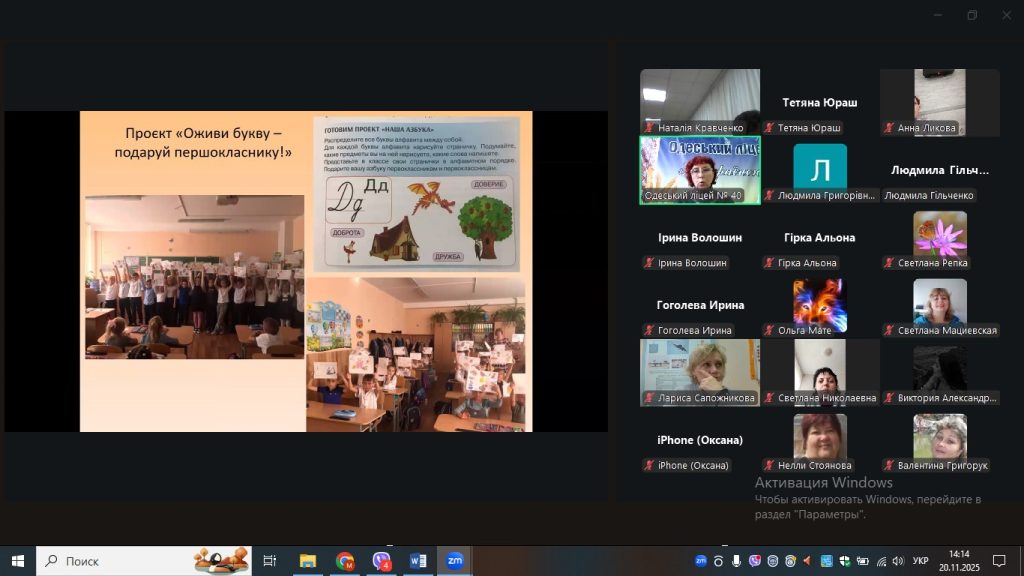Open Microsoft Word from the taskbar
The height and width of the screenshot is (576, 1024).
click(x=418, y=561)
